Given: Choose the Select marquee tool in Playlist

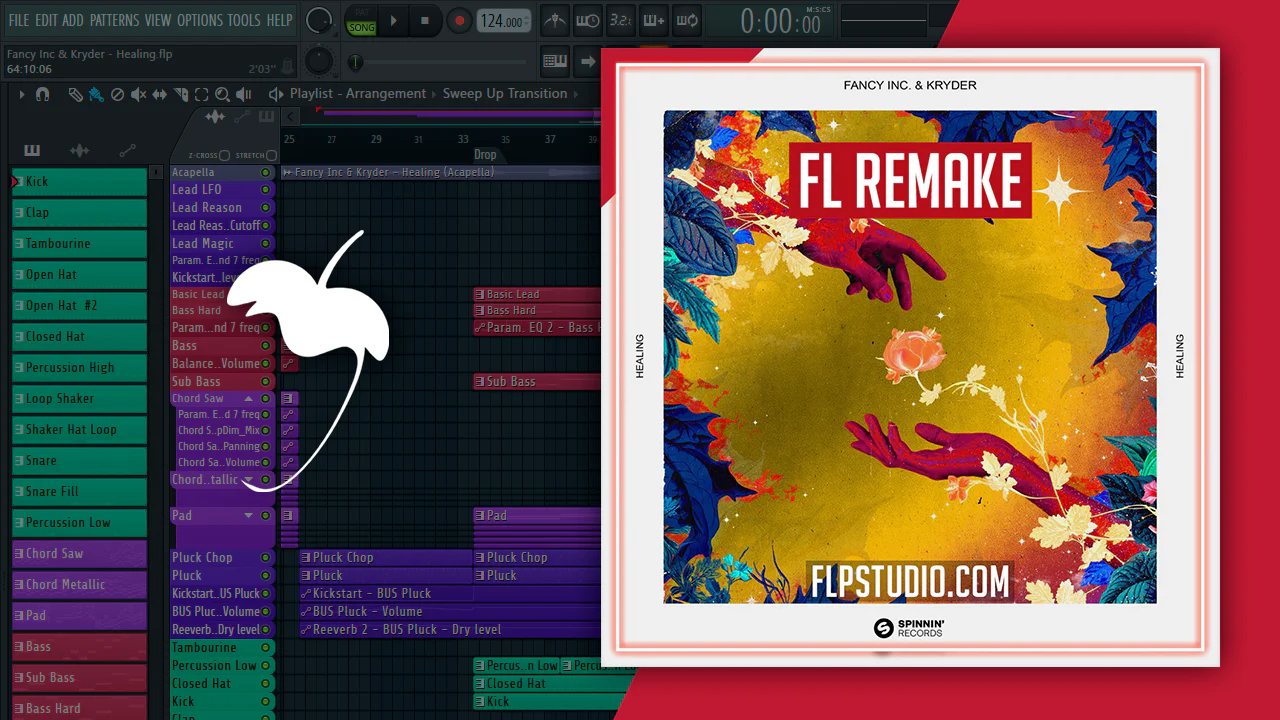Looking at the screenshot, I should 201,94.
